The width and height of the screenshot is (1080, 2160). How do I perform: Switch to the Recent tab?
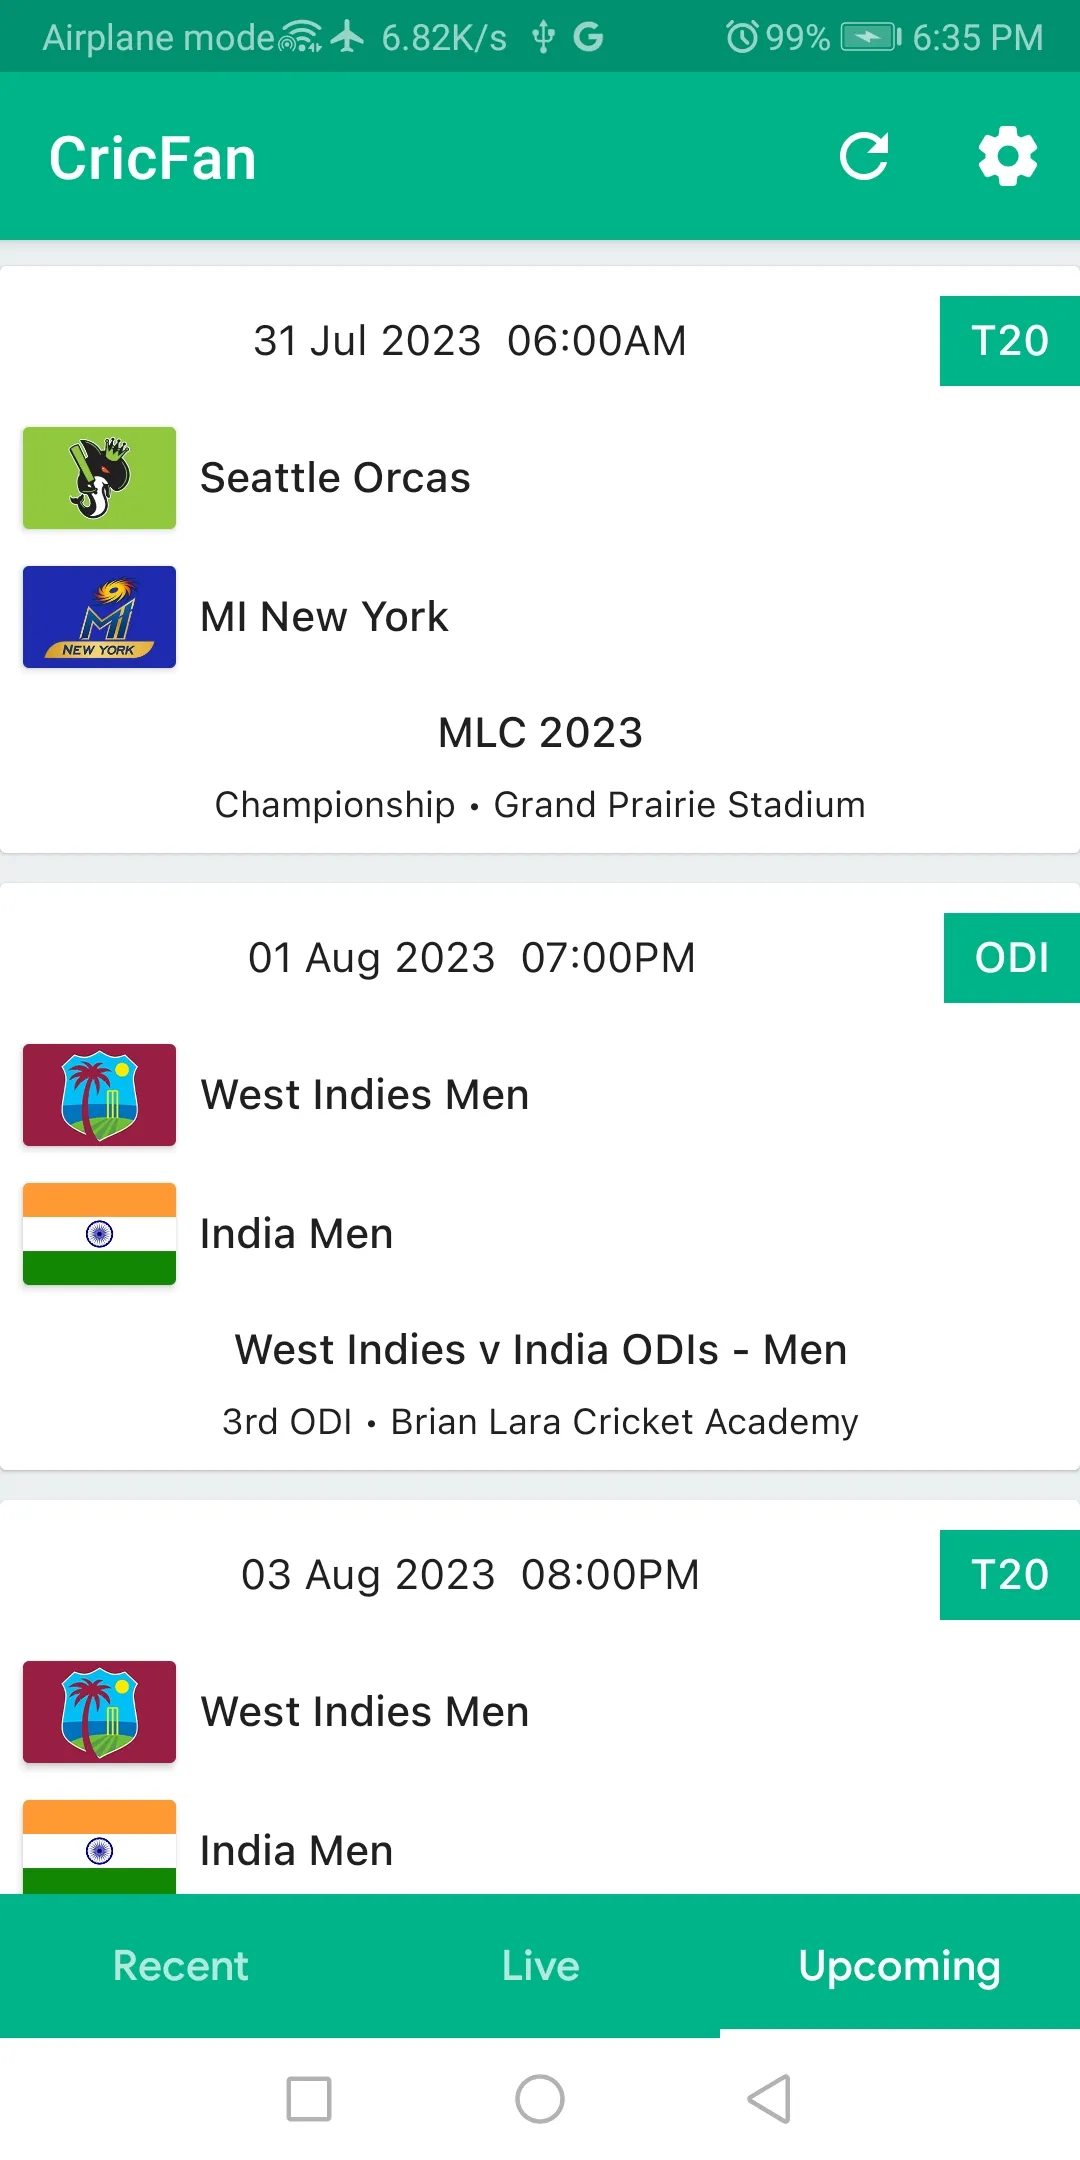[x=180, y=1966]
